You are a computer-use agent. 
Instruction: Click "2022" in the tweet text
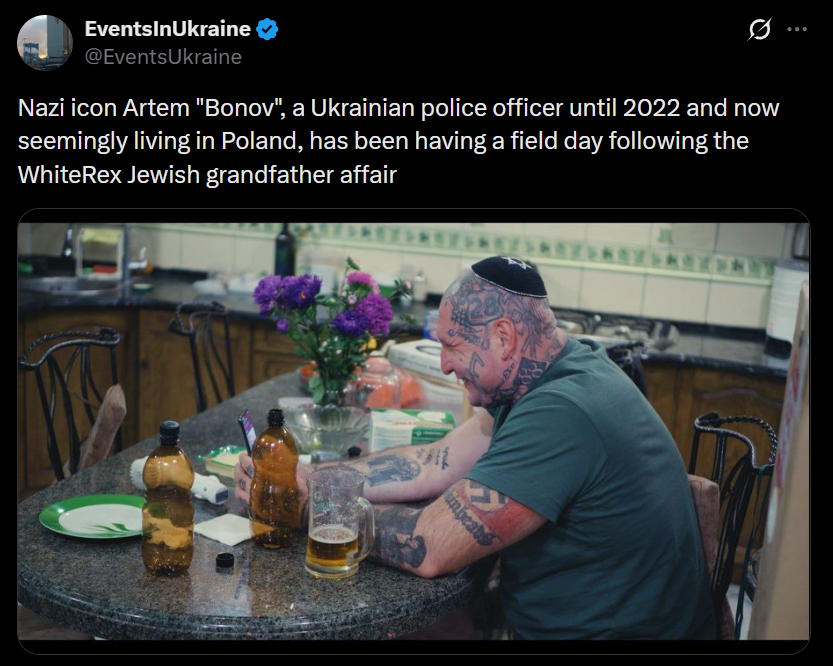[x=651, y=108]
